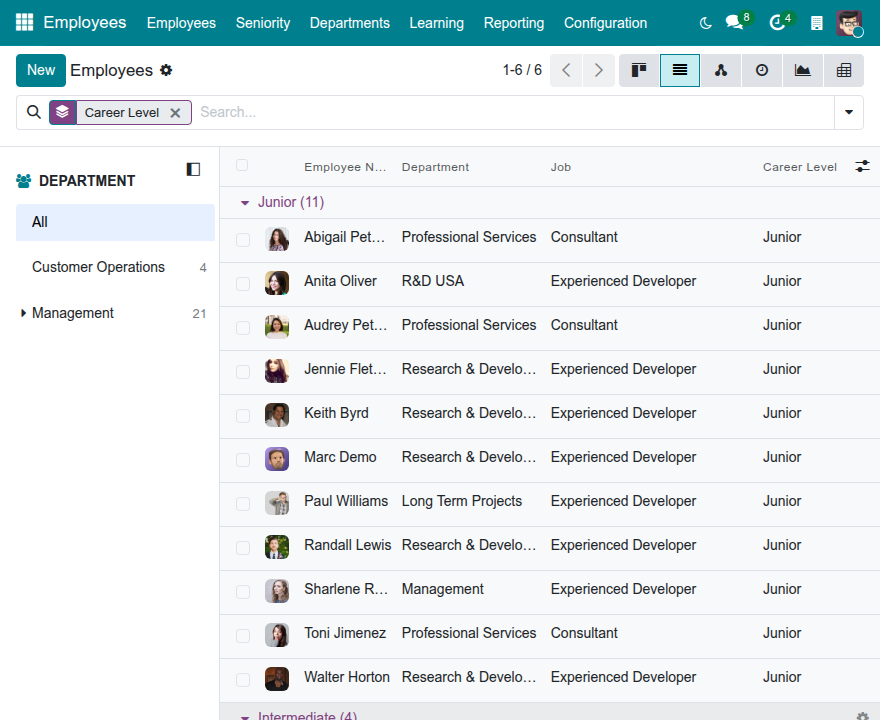Switch to Pivot view

844,70
